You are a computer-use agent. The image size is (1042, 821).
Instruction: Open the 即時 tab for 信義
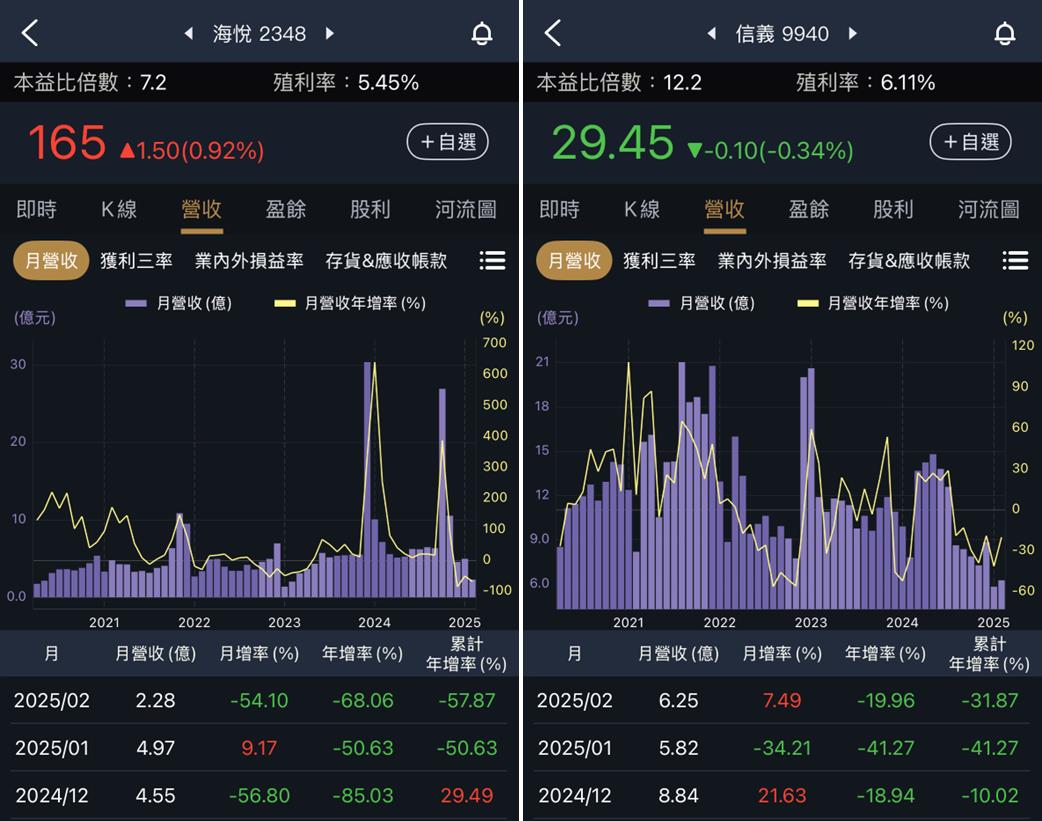pyautogui.click(x=560, y=209)
